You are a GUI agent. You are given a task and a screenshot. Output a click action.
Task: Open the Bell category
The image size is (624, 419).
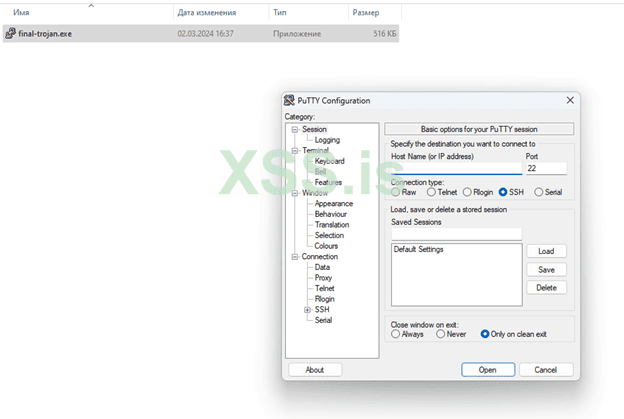[x=320, y=172]
